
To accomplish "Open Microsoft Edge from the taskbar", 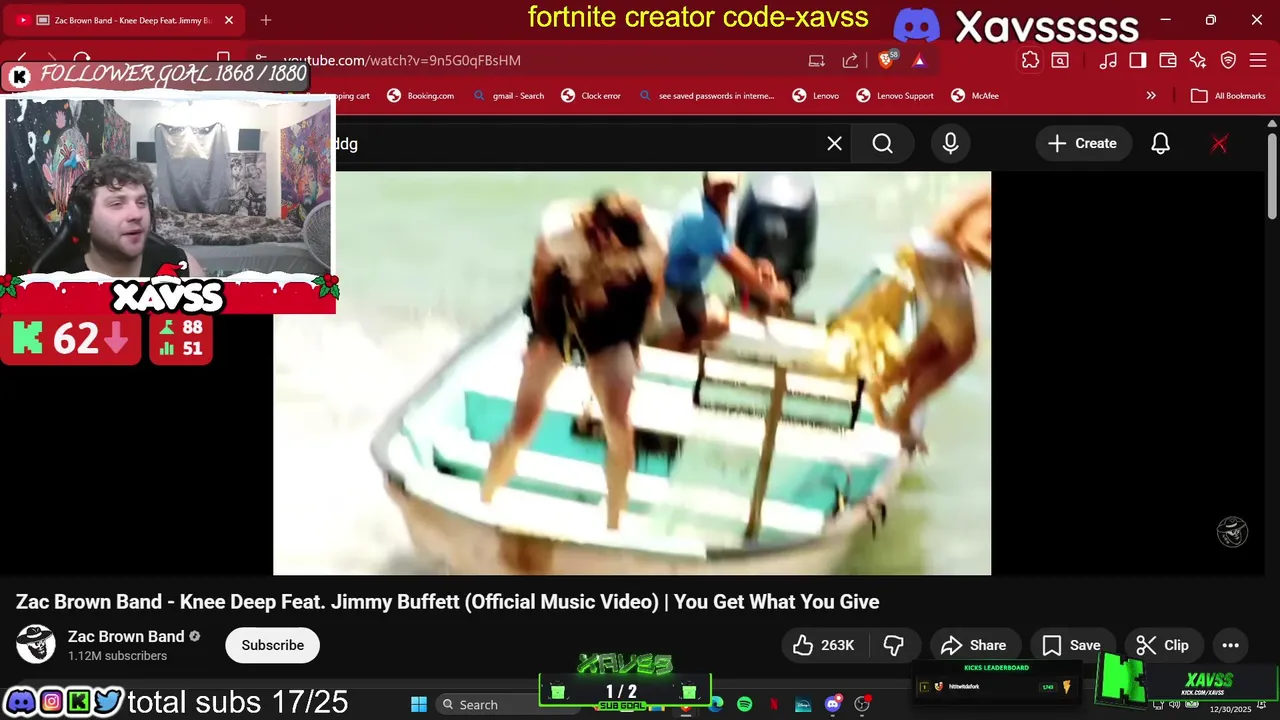I will pos(715,704).
